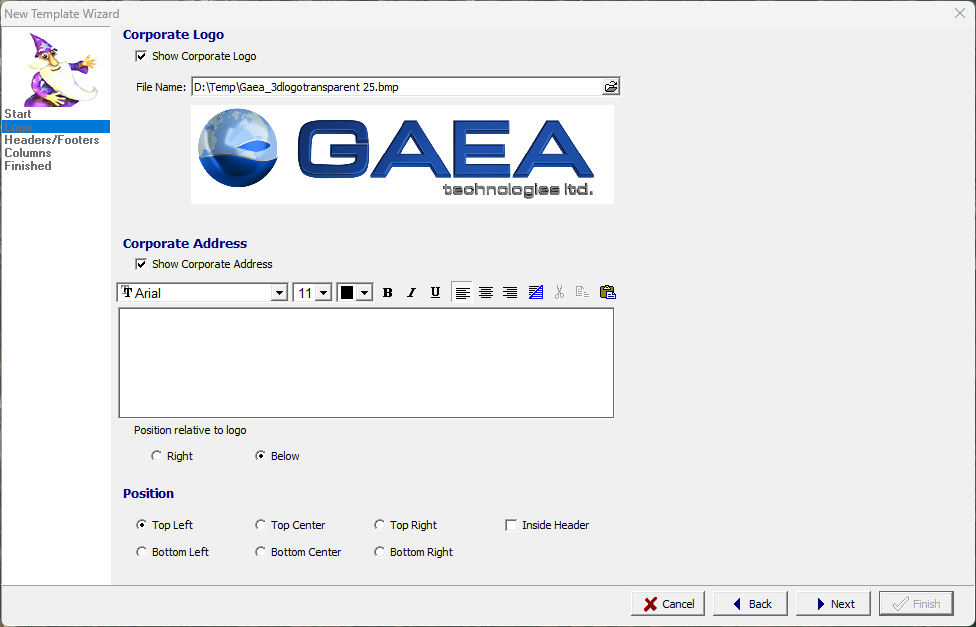Screen dimensions: 976x627
Task: Disable Show Corporate Address checkbox
Action: [141, 264]
